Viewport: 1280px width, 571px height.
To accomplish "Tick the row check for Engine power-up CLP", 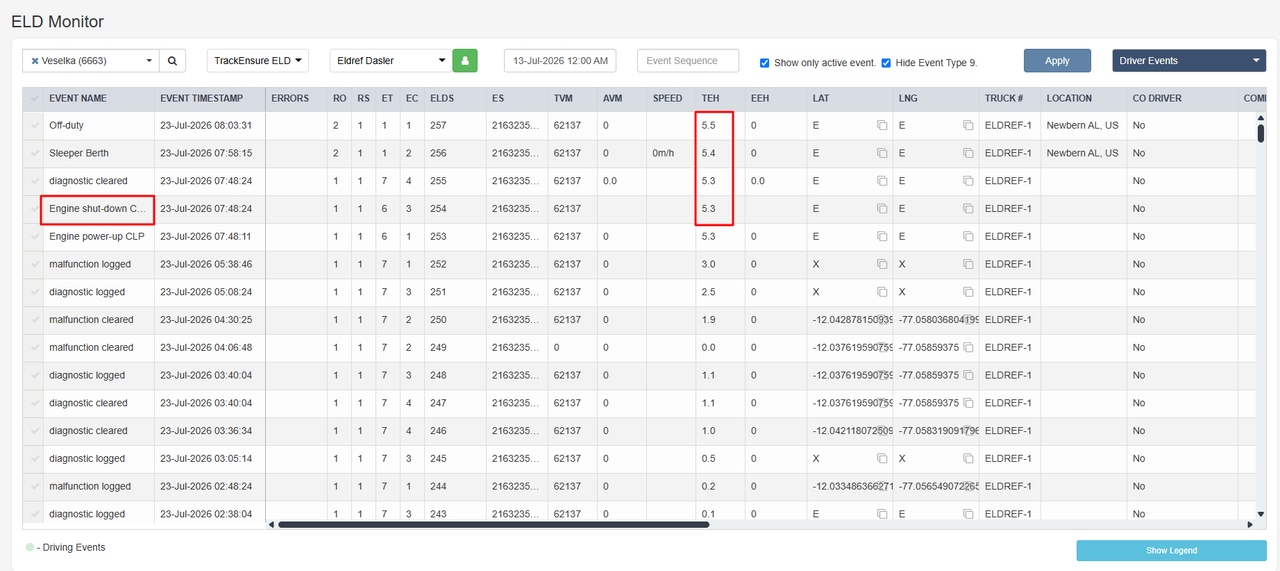I will coord(35,237).
